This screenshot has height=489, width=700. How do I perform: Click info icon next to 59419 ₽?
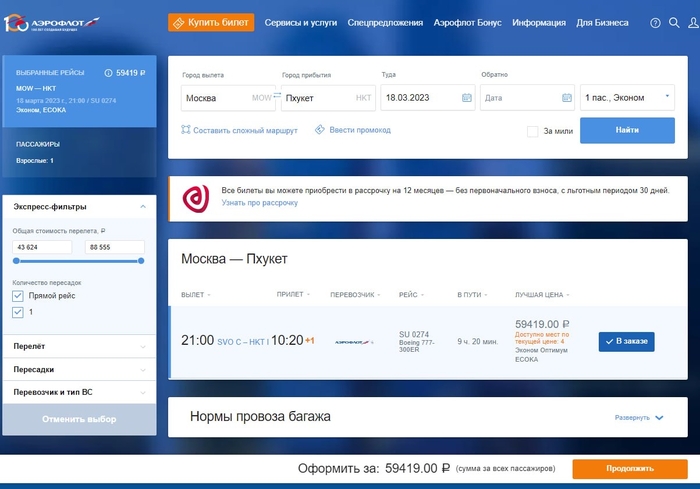click(108, 73)
